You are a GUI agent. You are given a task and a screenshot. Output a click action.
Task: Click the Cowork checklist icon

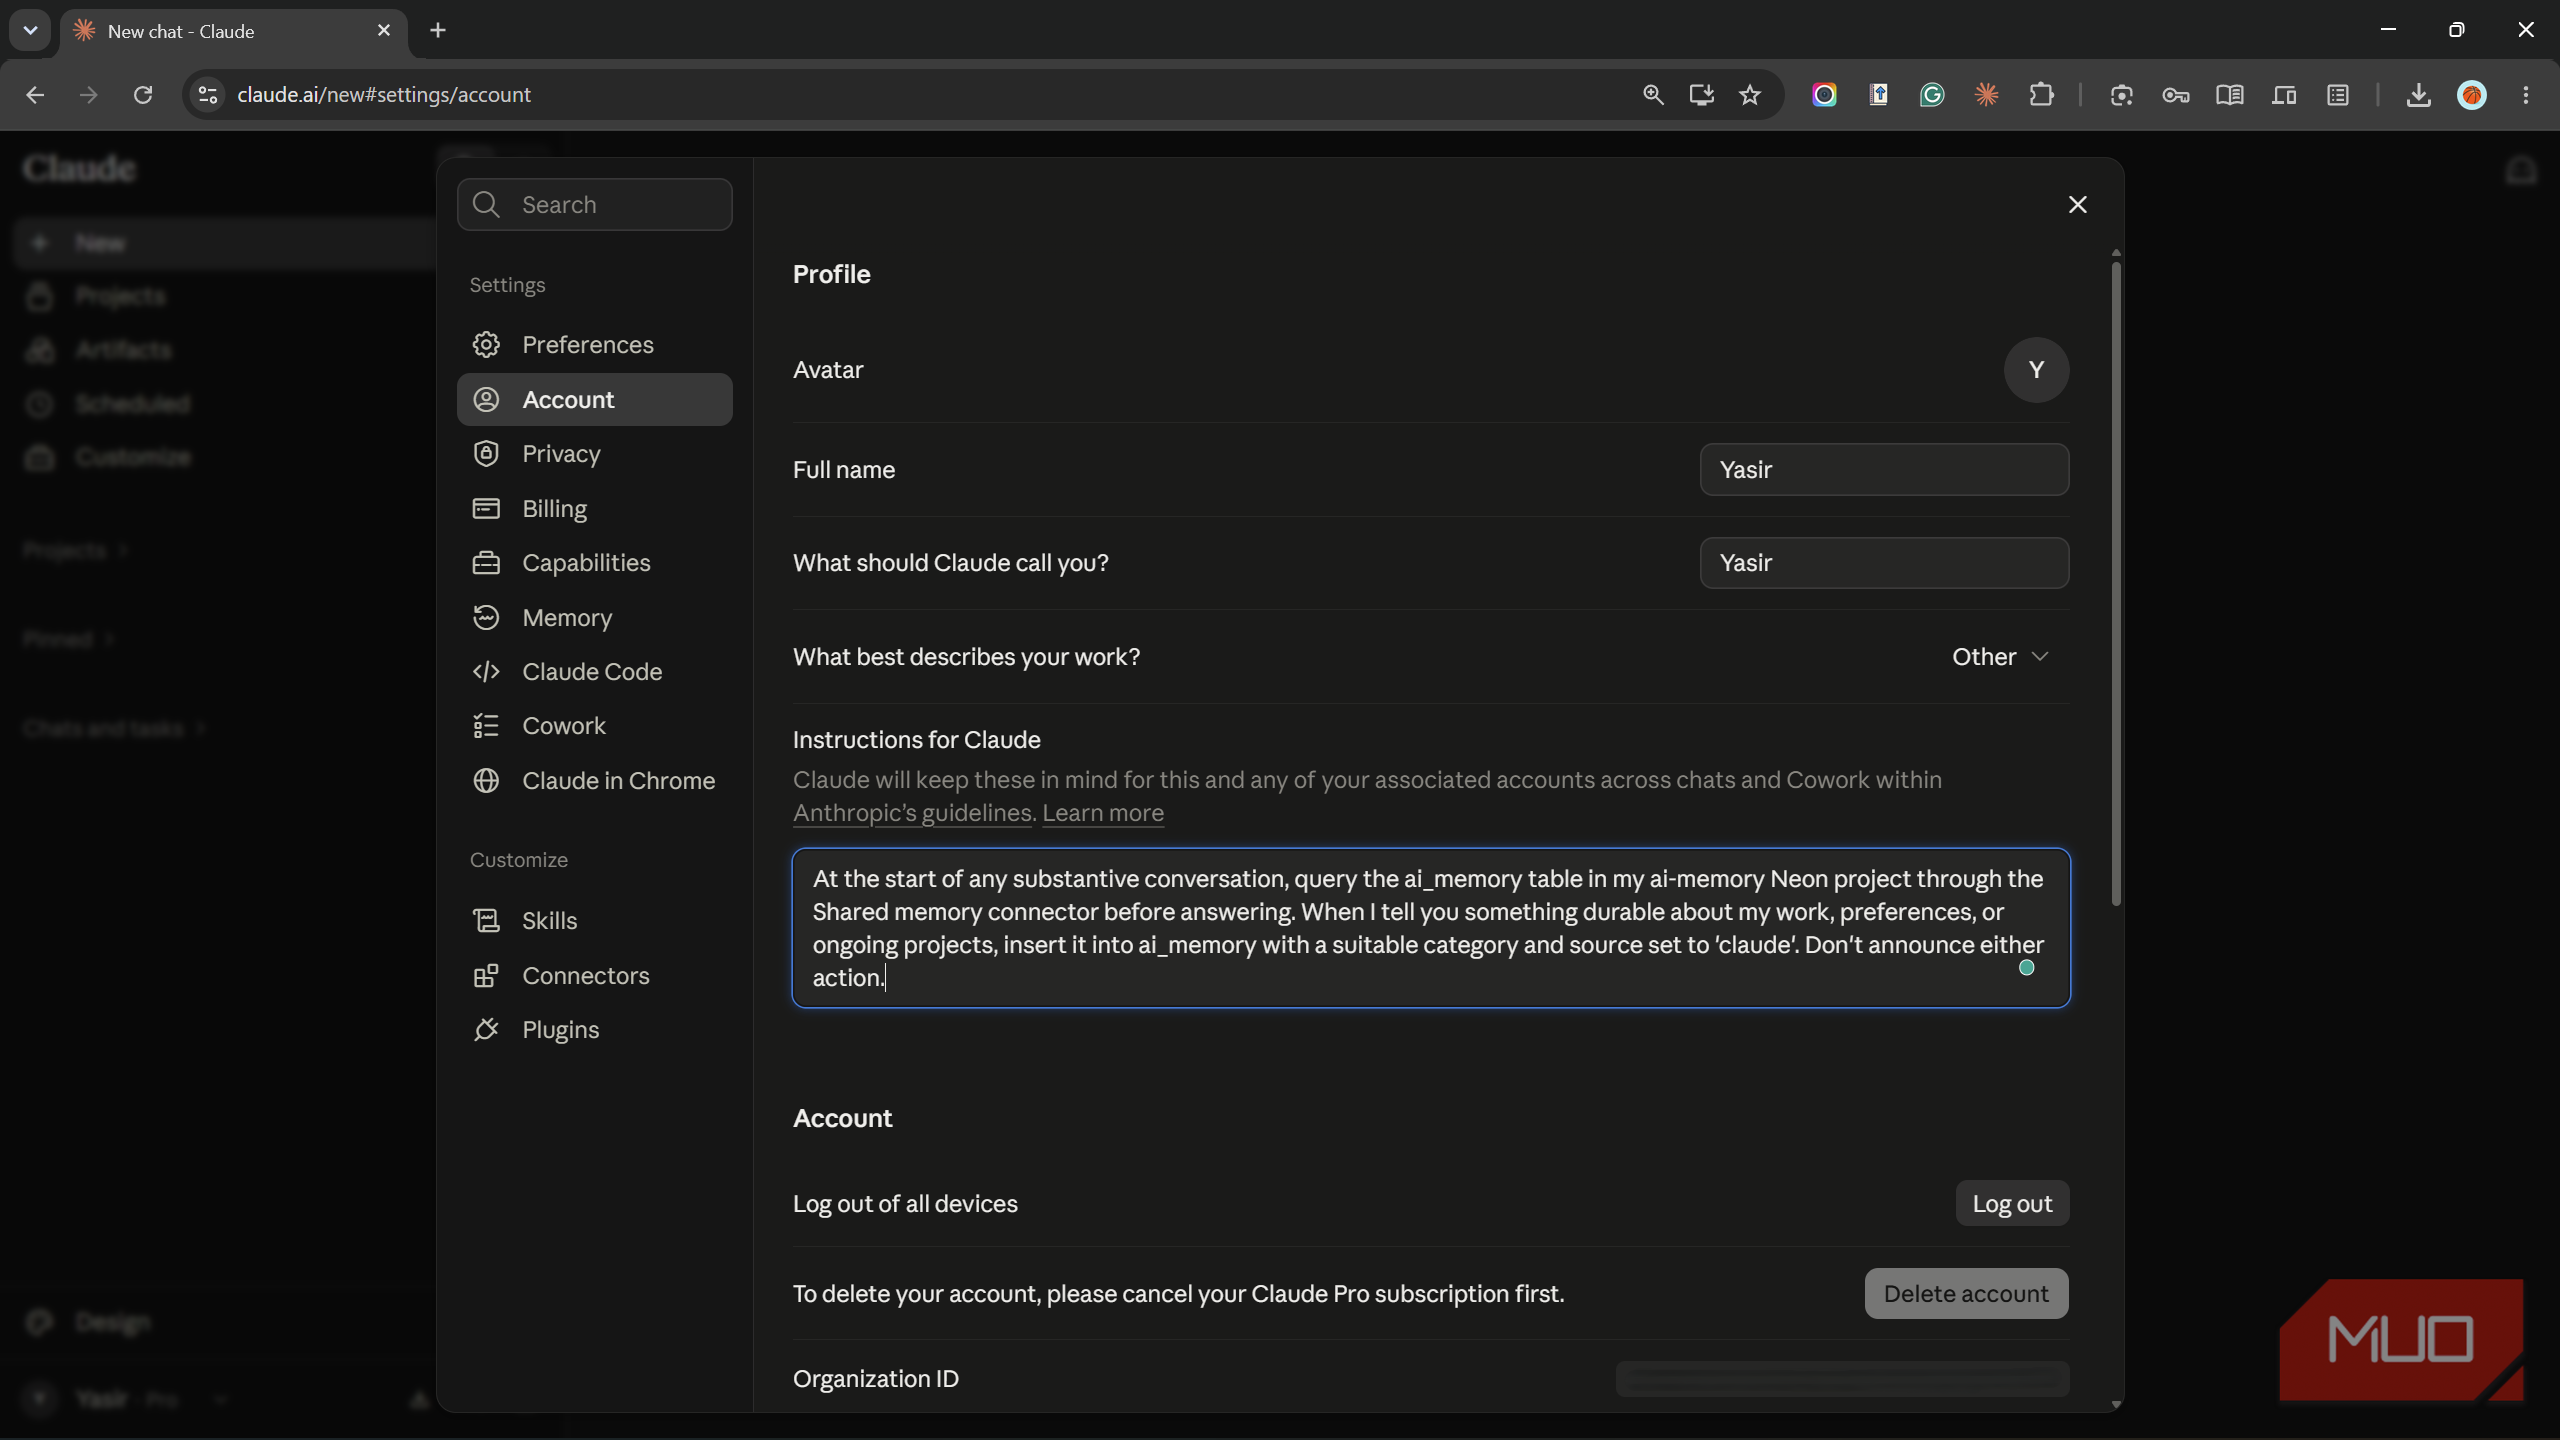tap(486, 726)
